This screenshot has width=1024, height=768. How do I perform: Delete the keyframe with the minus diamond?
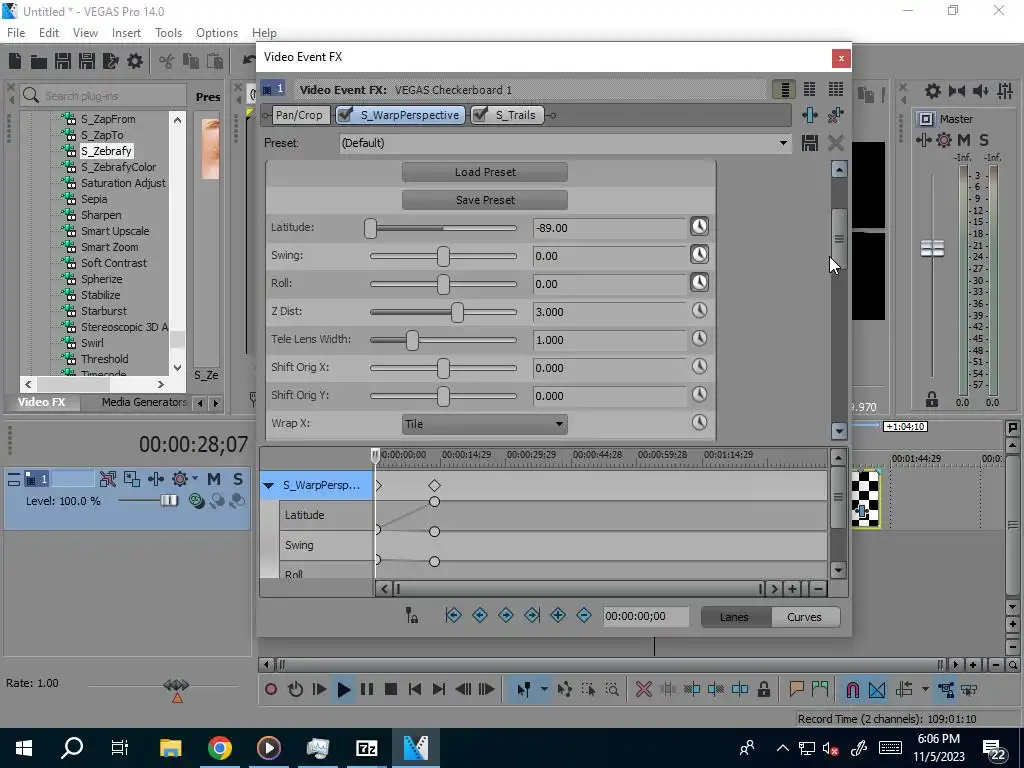coord(584,615)
